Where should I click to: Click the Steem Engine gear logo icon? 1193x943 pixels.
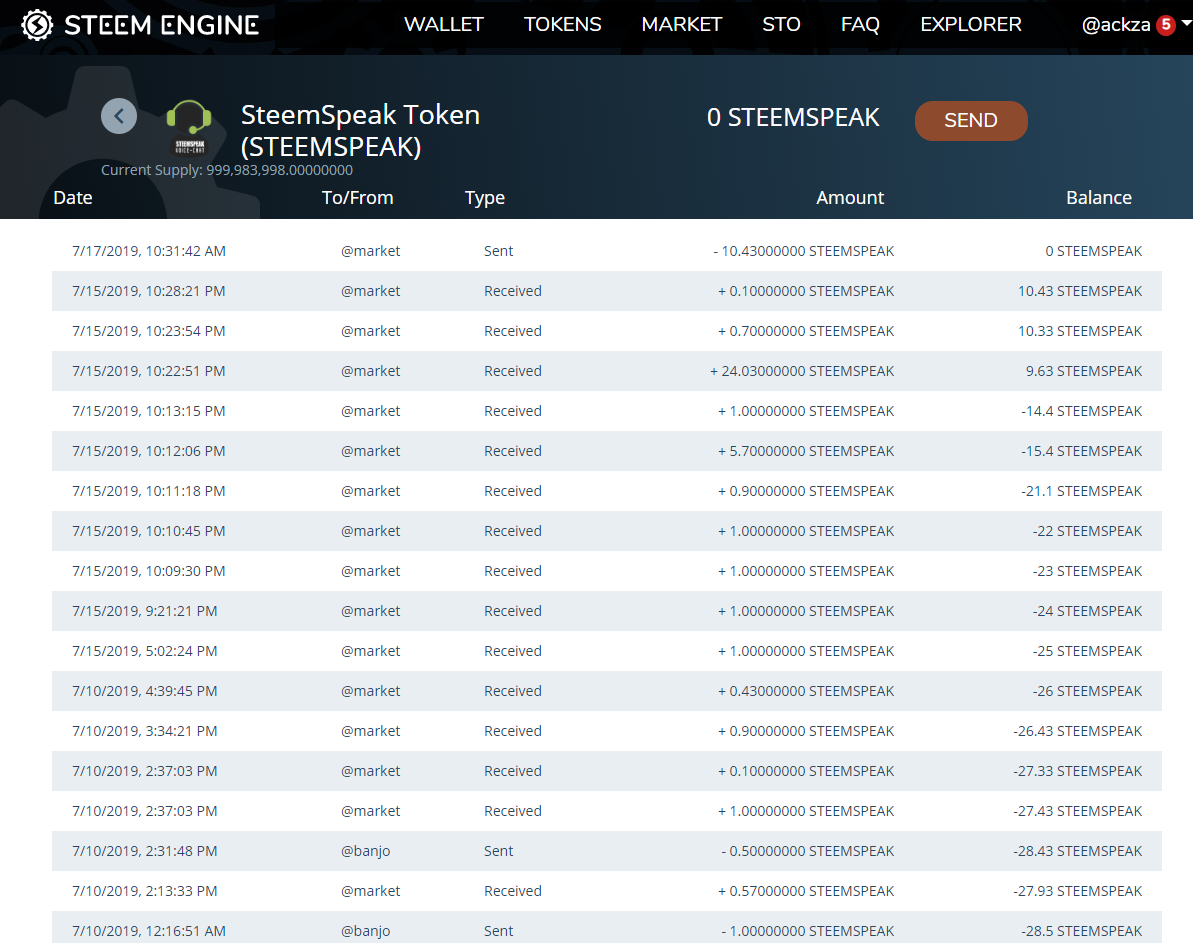pos(37,25)
